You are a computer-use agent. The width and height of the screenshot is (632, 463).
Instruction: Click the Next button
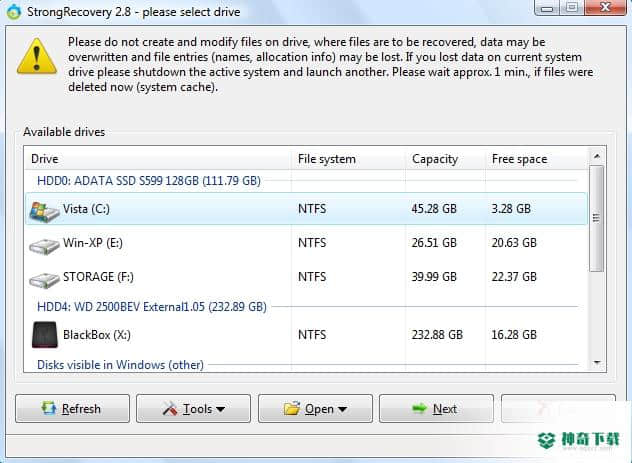tap(436, 409)
